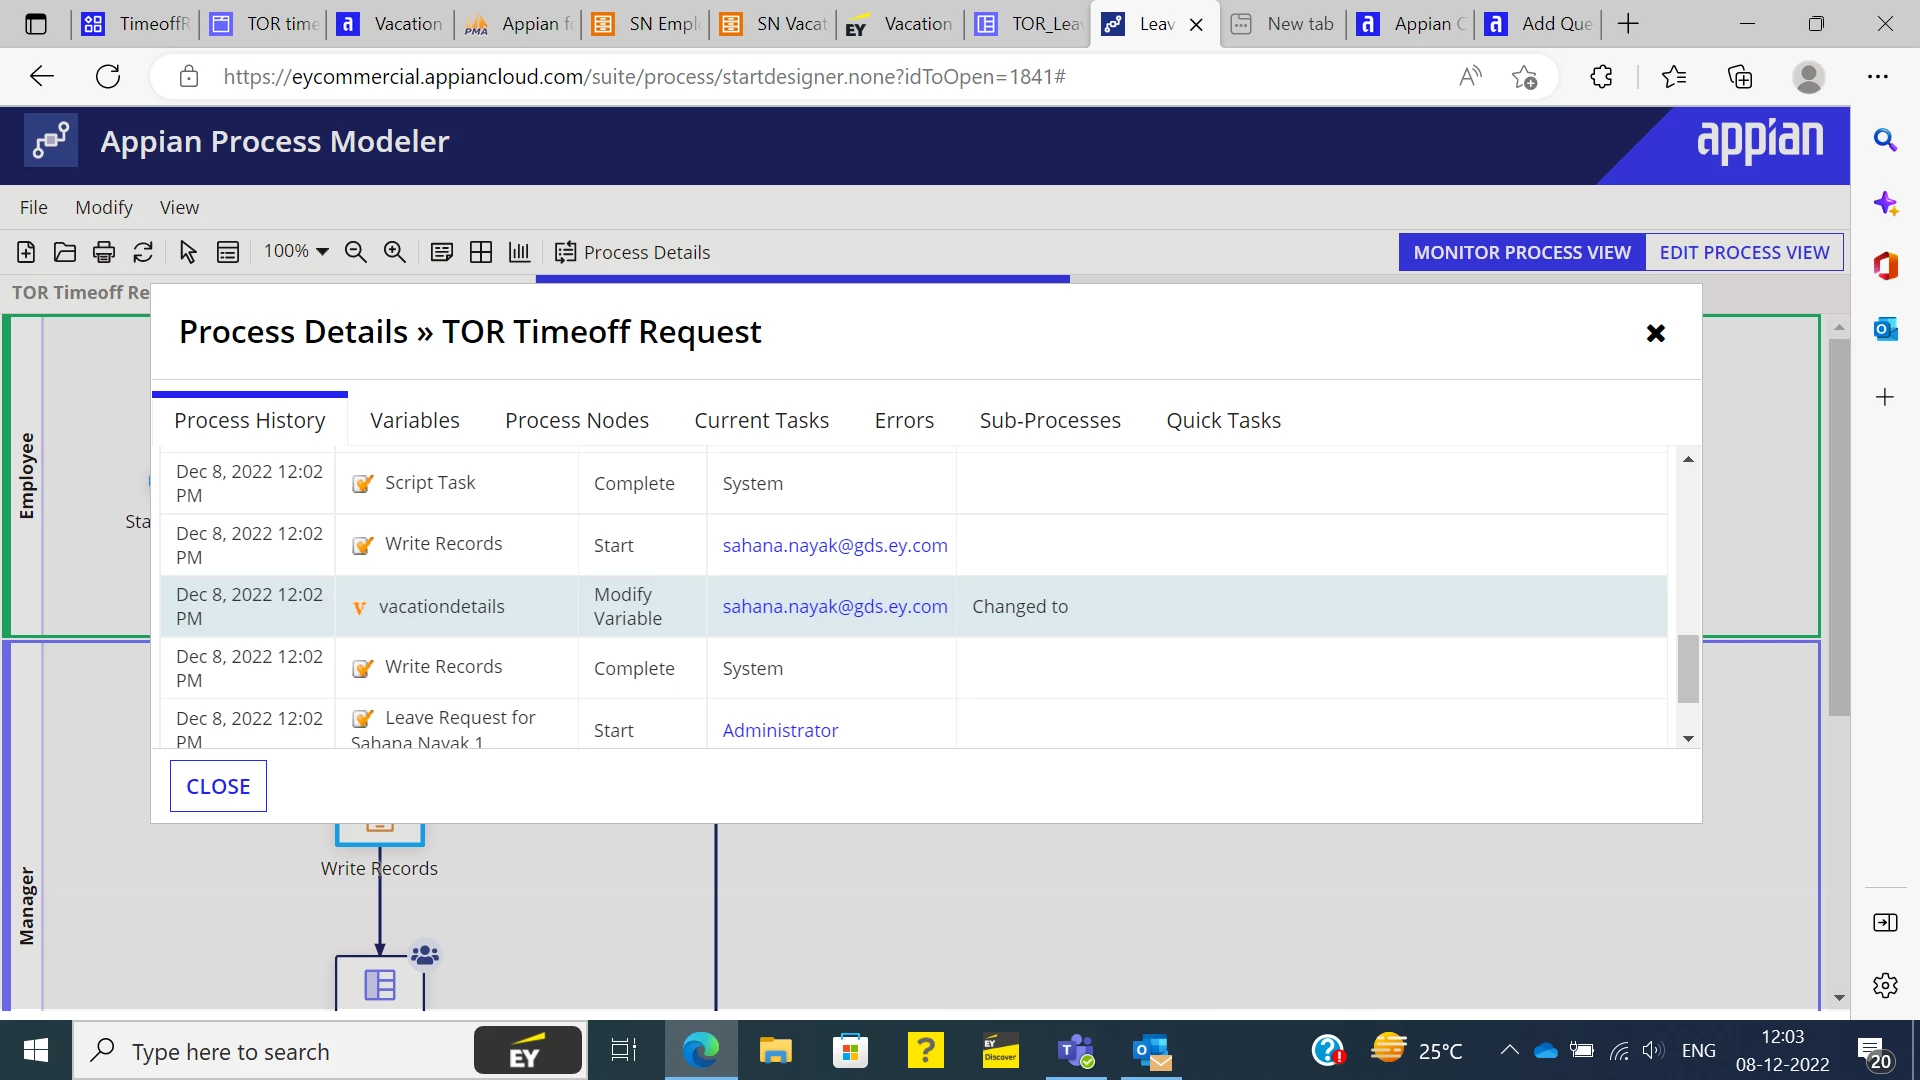
Task: Open Favorites star list icon
Action: point(1673,77)
